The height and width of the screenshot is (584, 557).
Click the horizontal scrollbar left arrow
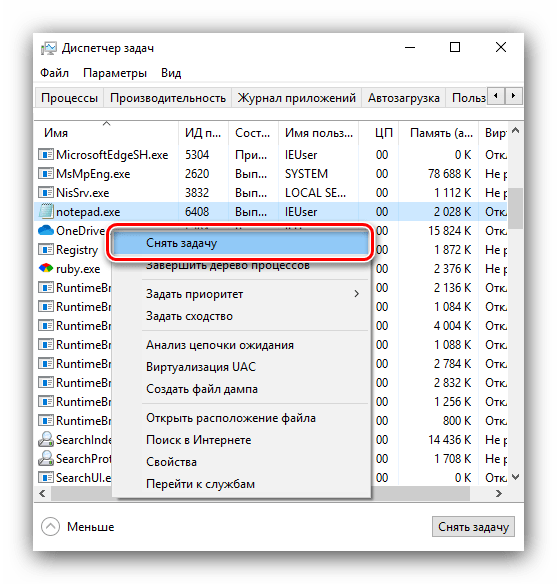[42, 493]
